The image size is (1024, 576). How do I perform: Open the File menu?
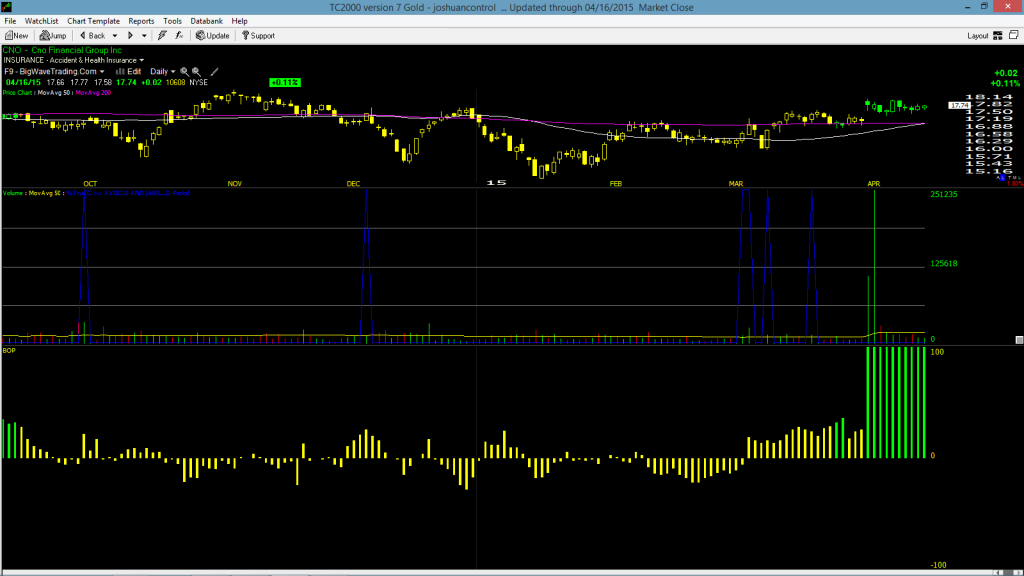[x=10, y=21]
